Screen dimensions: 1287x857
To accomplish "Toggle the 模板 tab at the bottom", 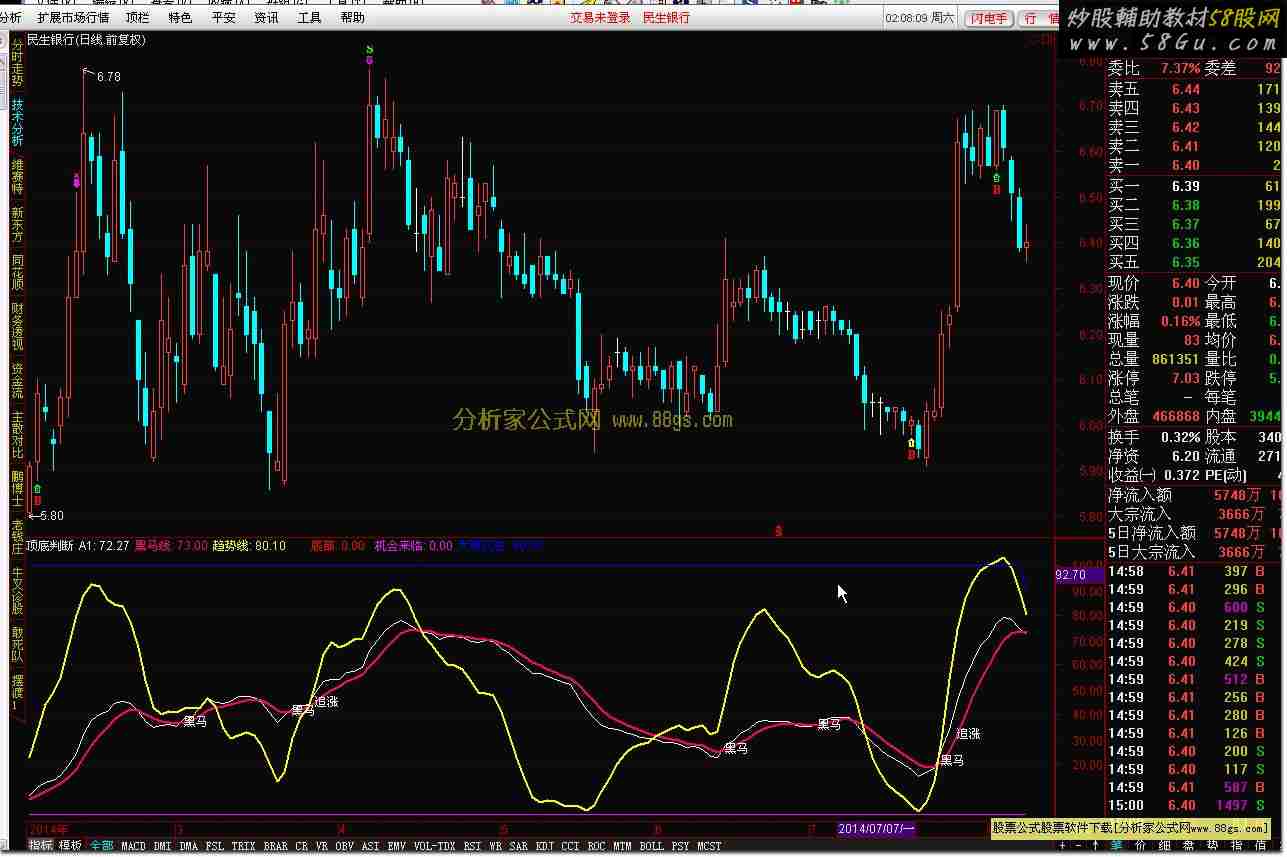I will (70, 846).
